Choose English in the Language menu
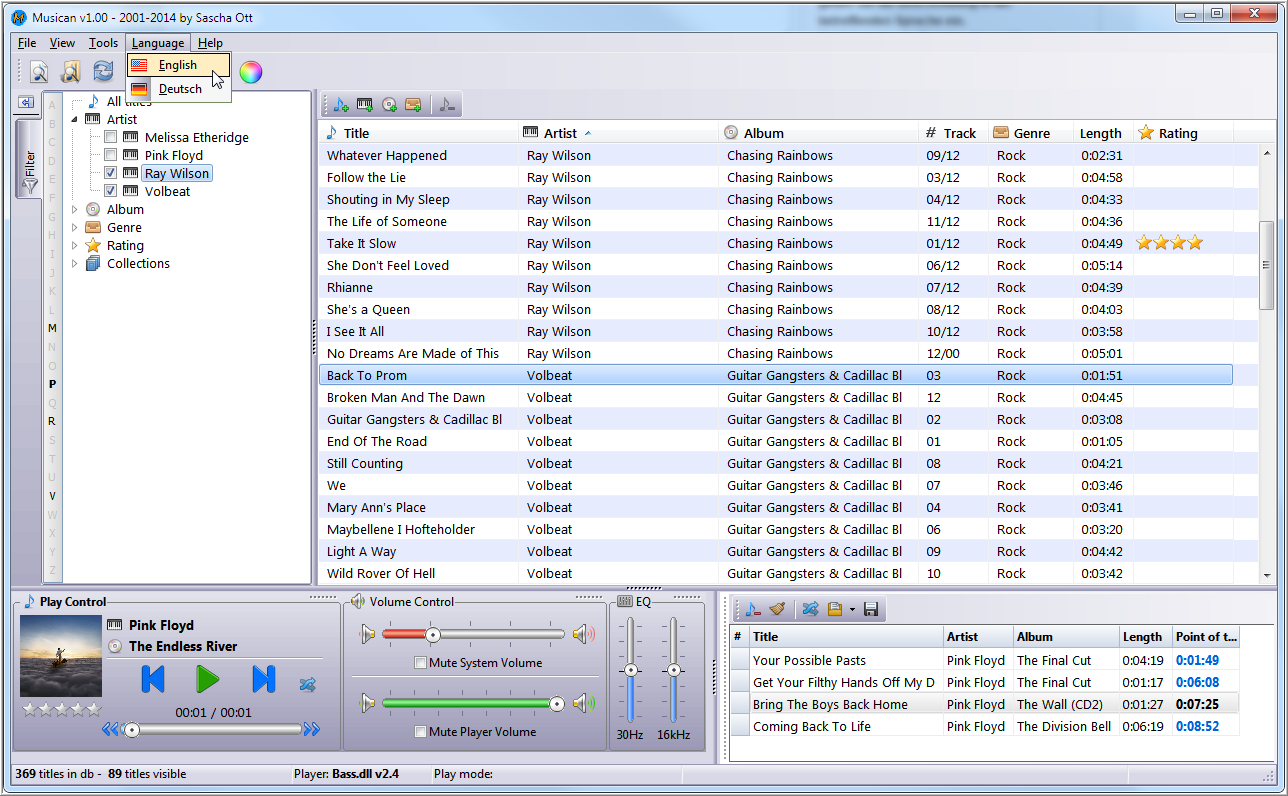This screenshot has width=1288, height=796. coord(179,65)
